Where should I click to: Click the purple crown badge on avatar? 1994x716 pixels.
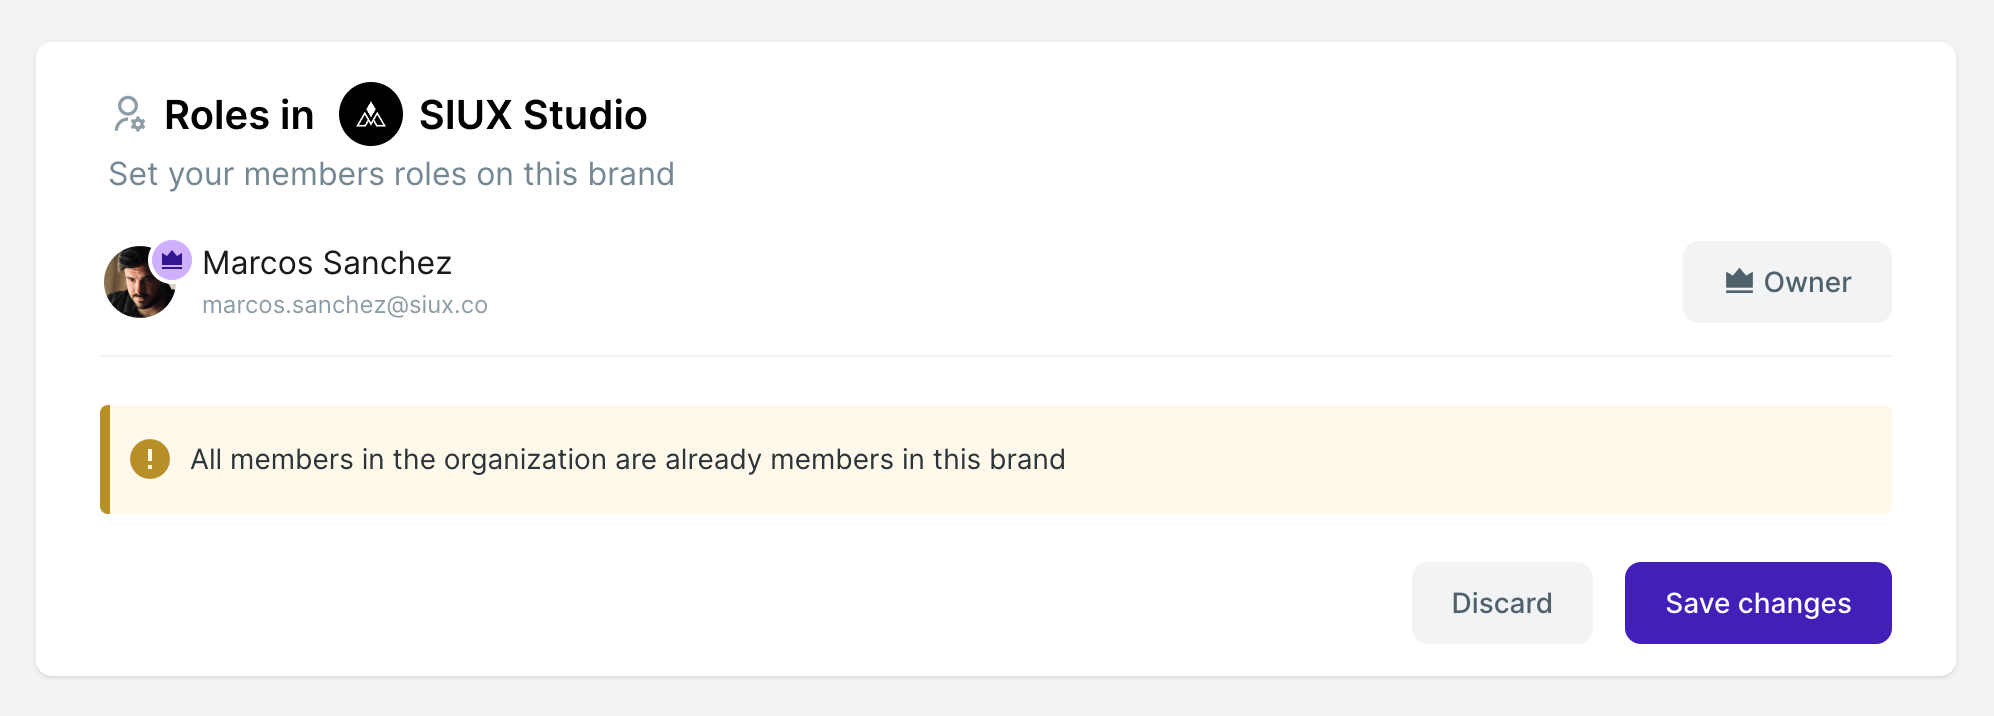pyautogui.click(x=172, y=260)
